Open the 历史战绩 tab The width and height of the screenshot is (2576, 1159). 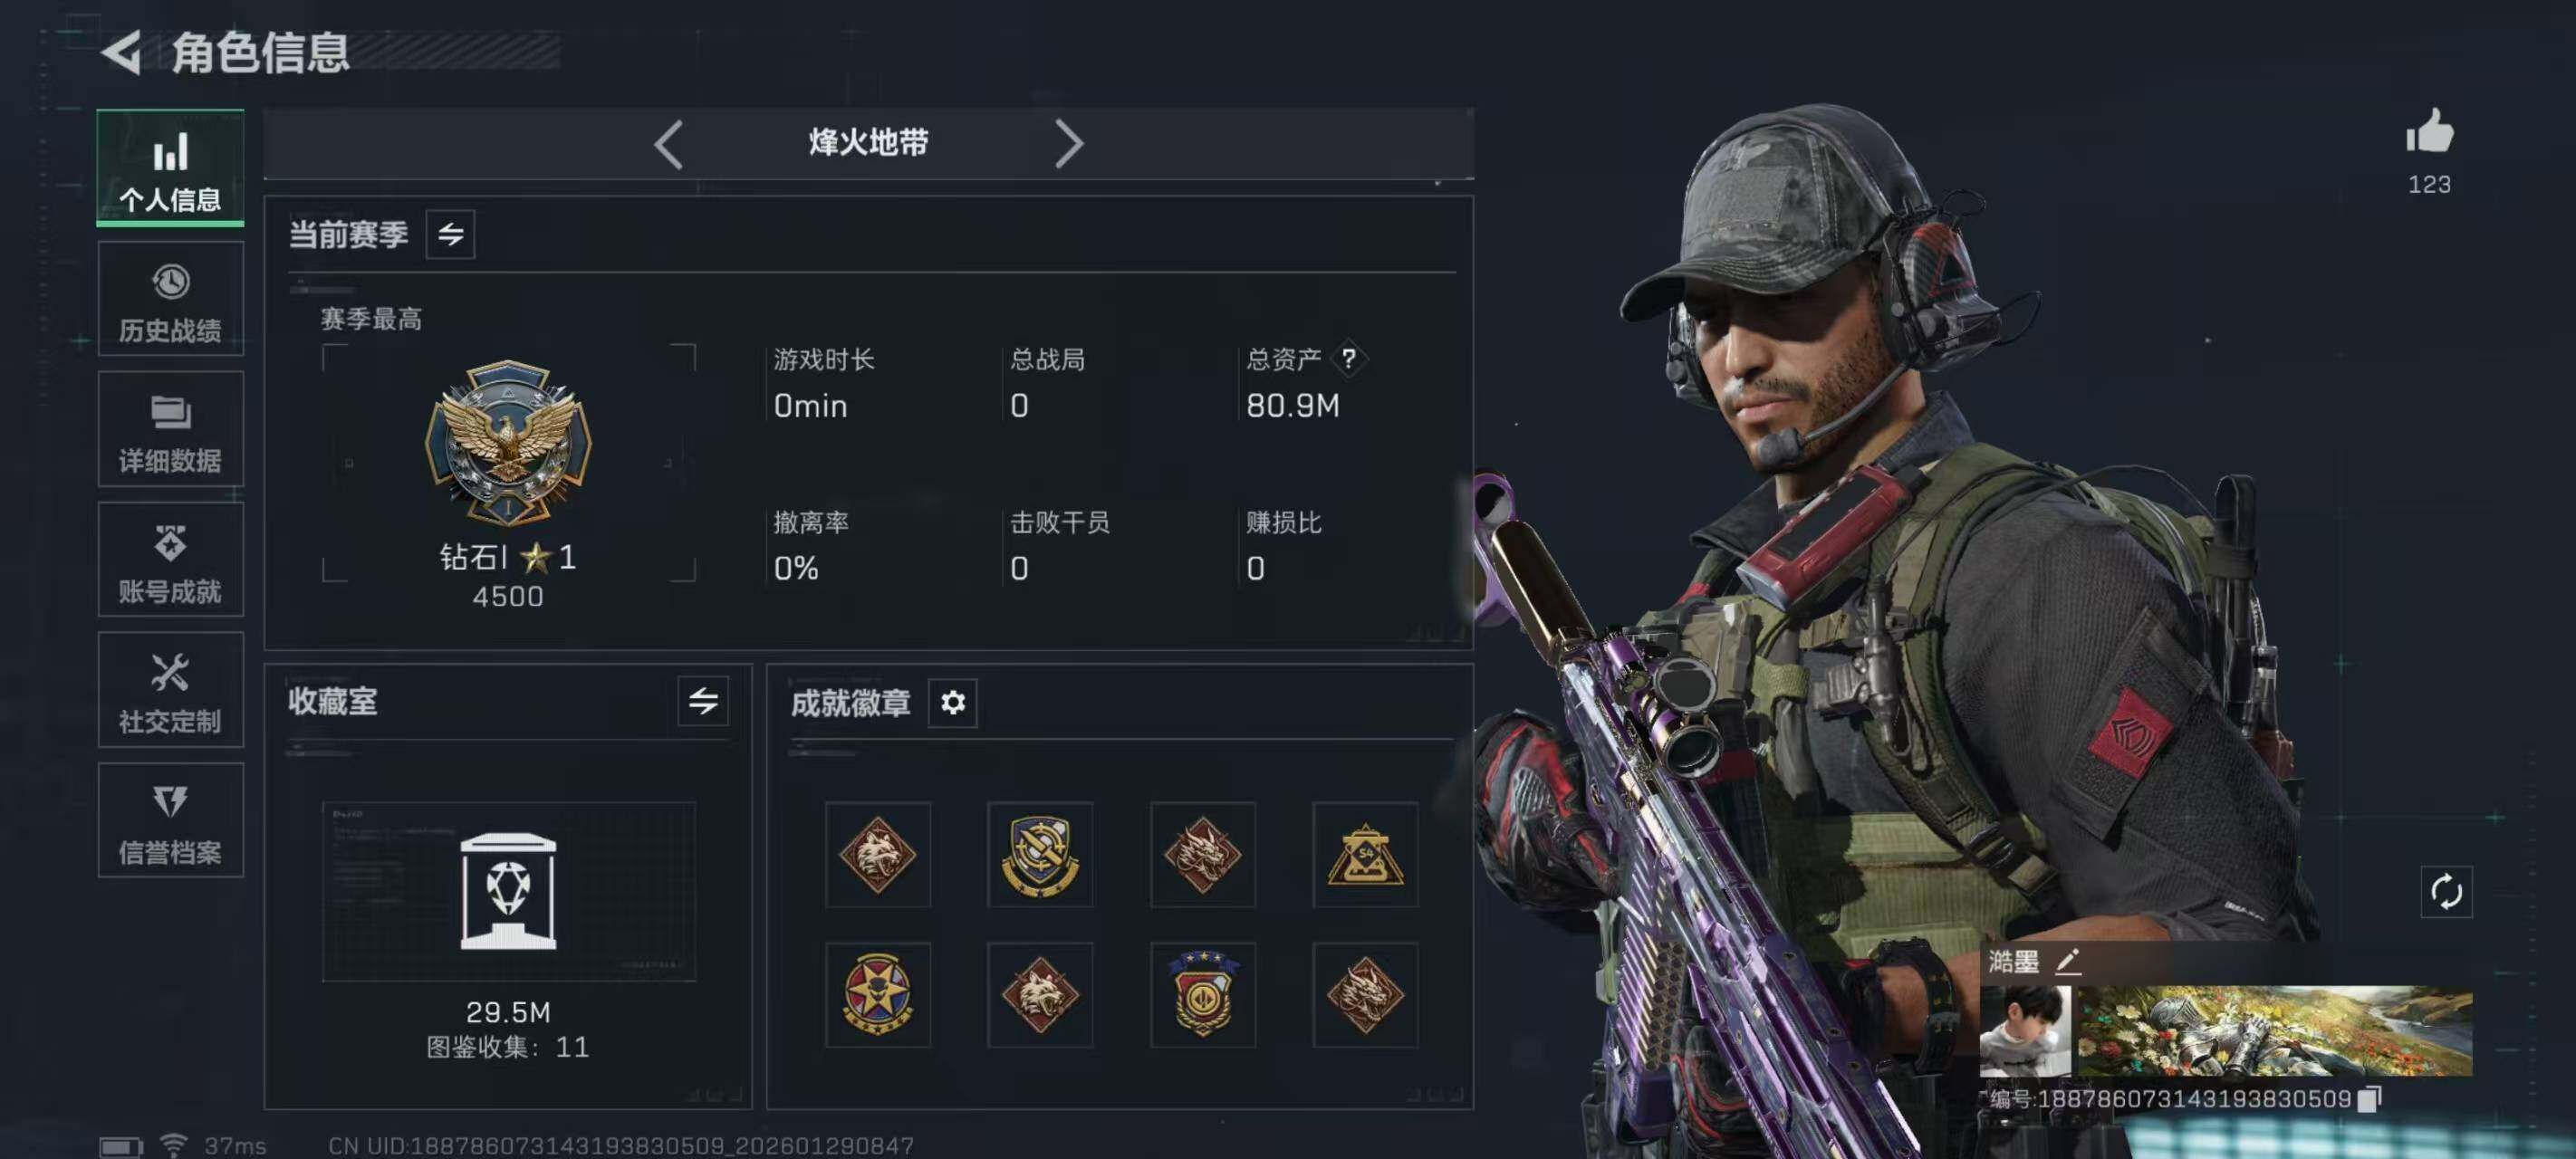tap(170, 299)
